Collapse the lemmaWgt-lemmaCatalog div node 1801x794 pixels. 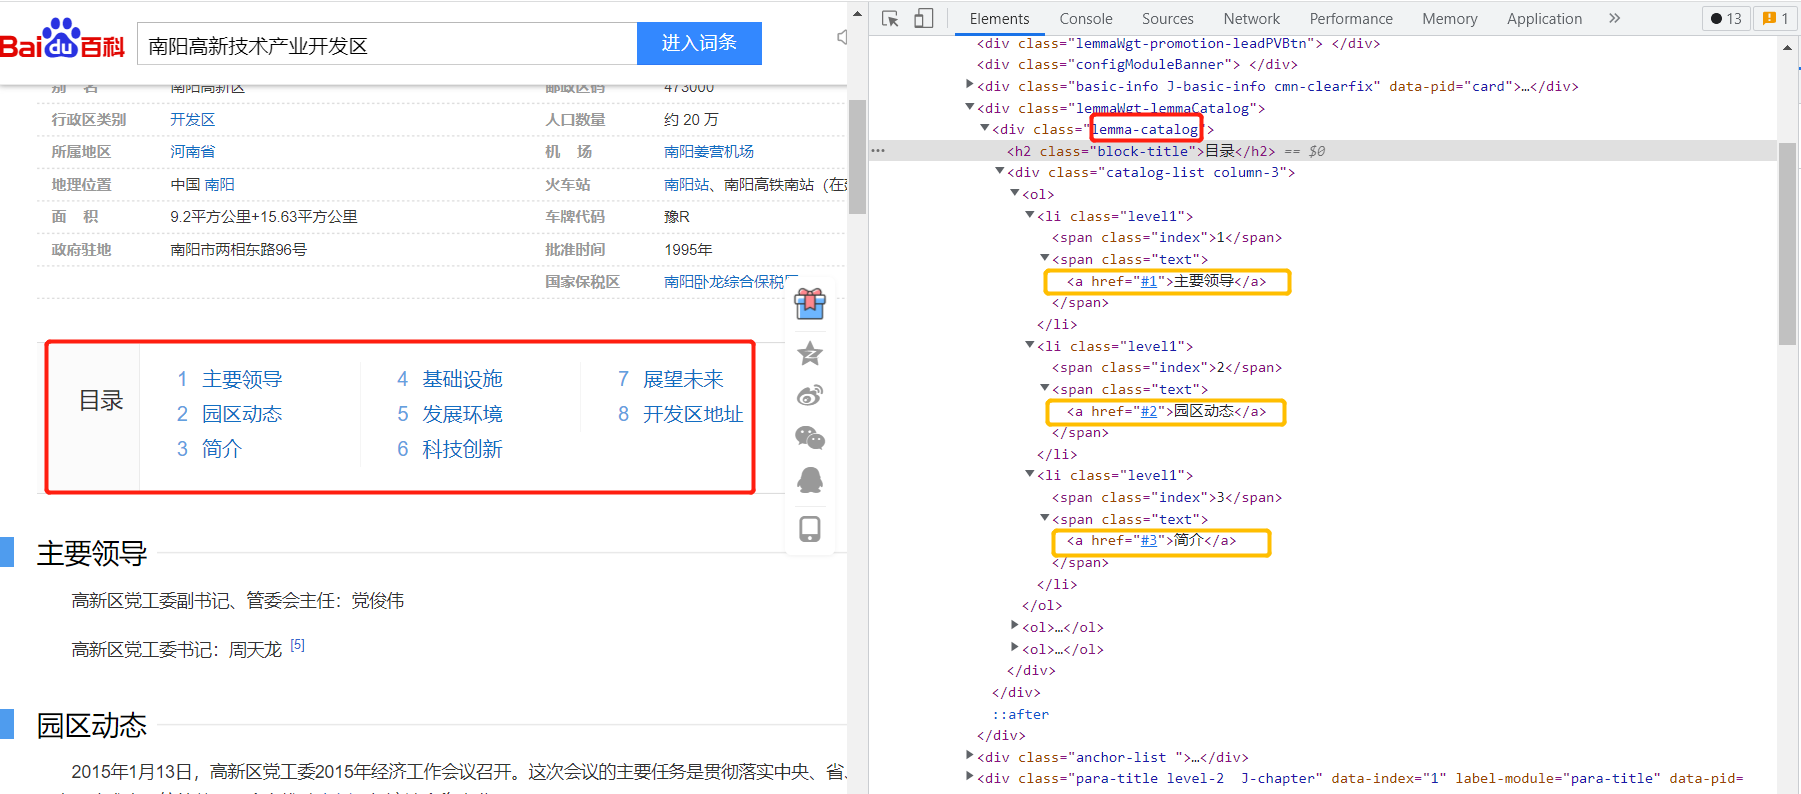click(969, 107)
